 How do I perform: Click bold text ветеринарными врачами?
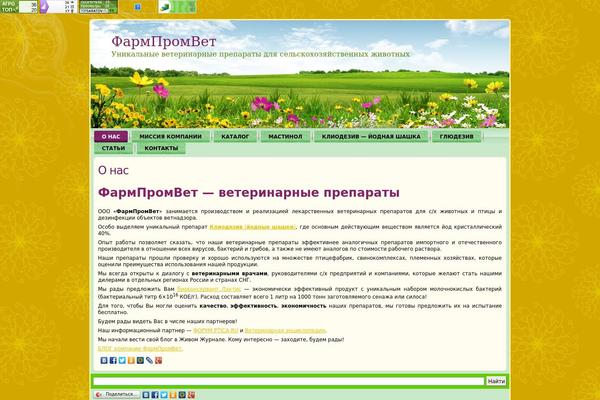(x=229, y=274)
